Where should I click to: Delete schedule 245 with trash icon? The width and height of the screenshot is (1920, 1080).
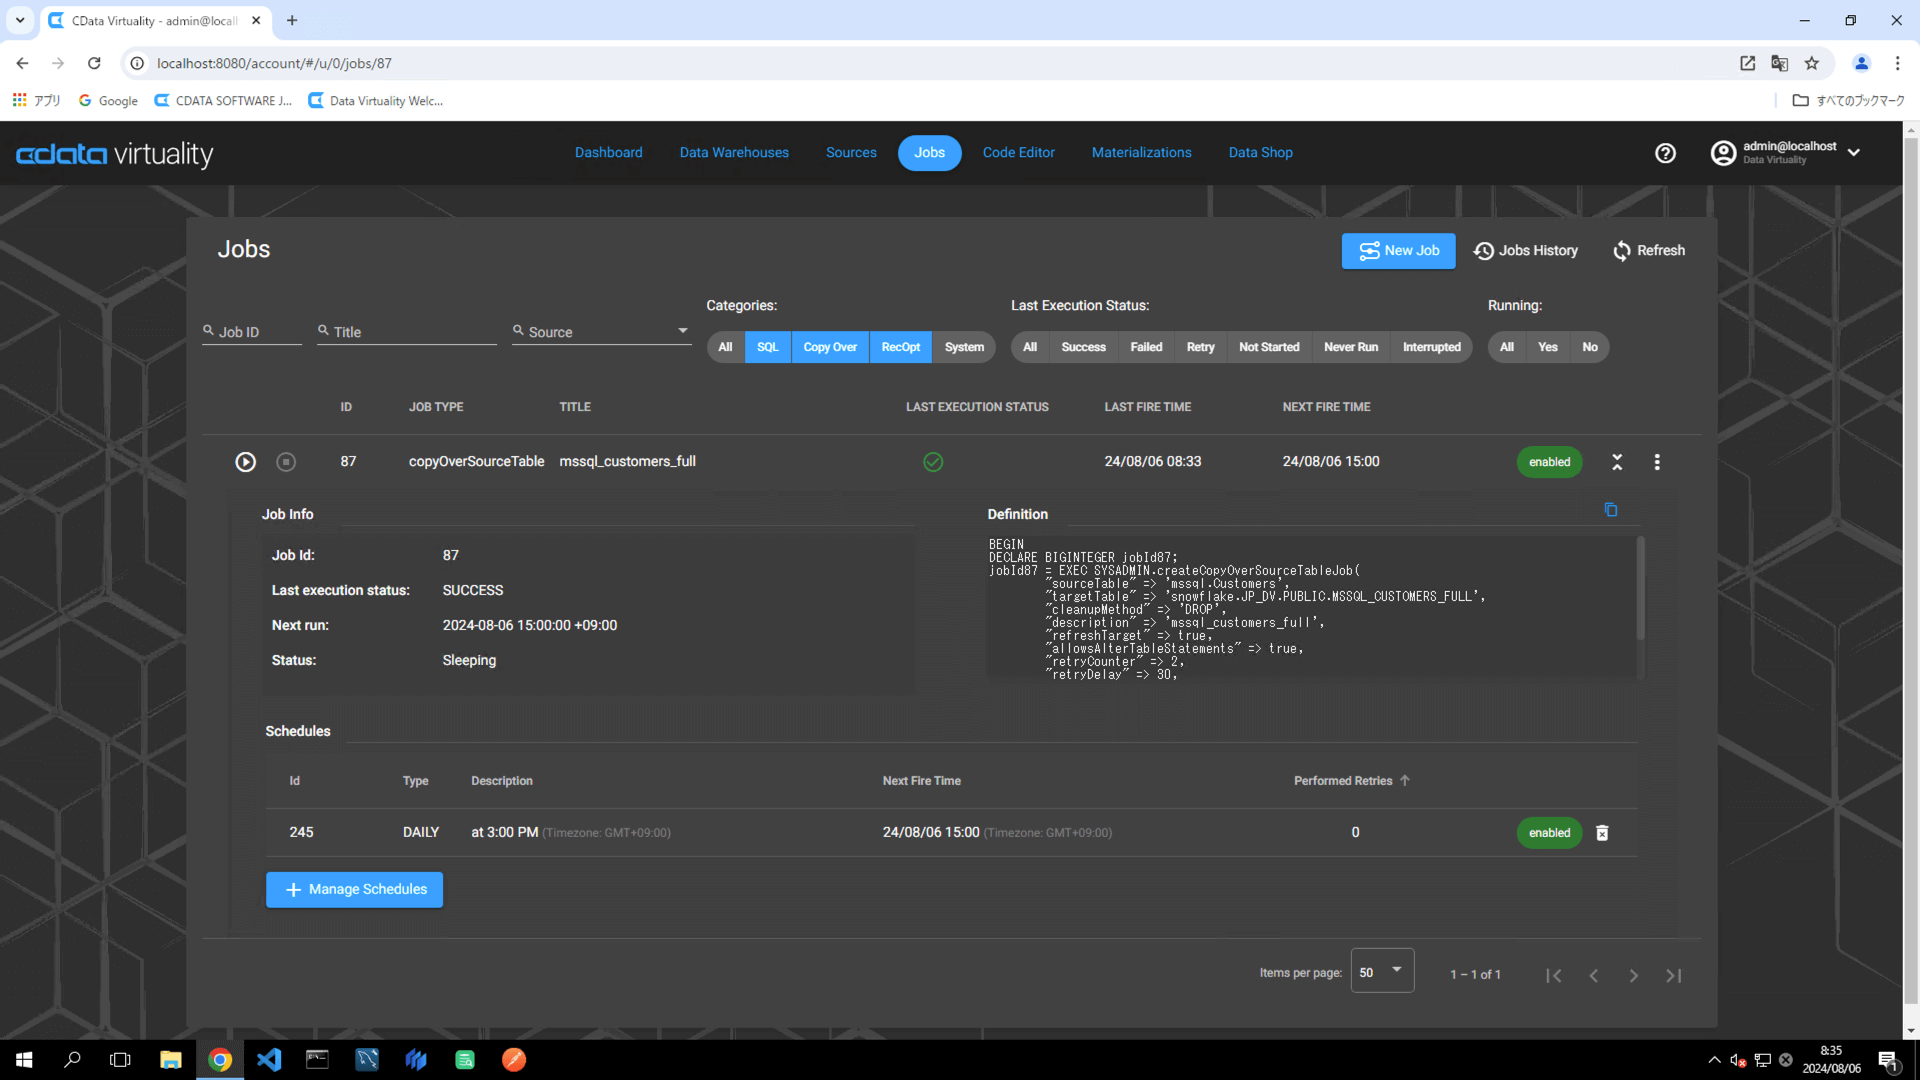1602,833
